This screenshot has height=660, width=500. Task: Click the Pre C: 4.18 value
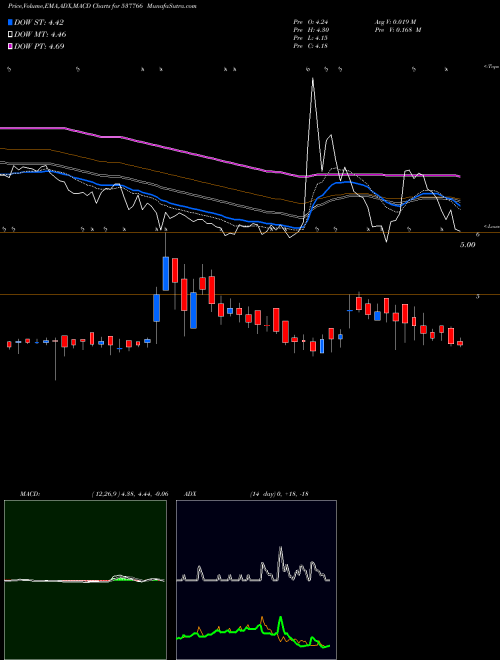click(311, 46)
